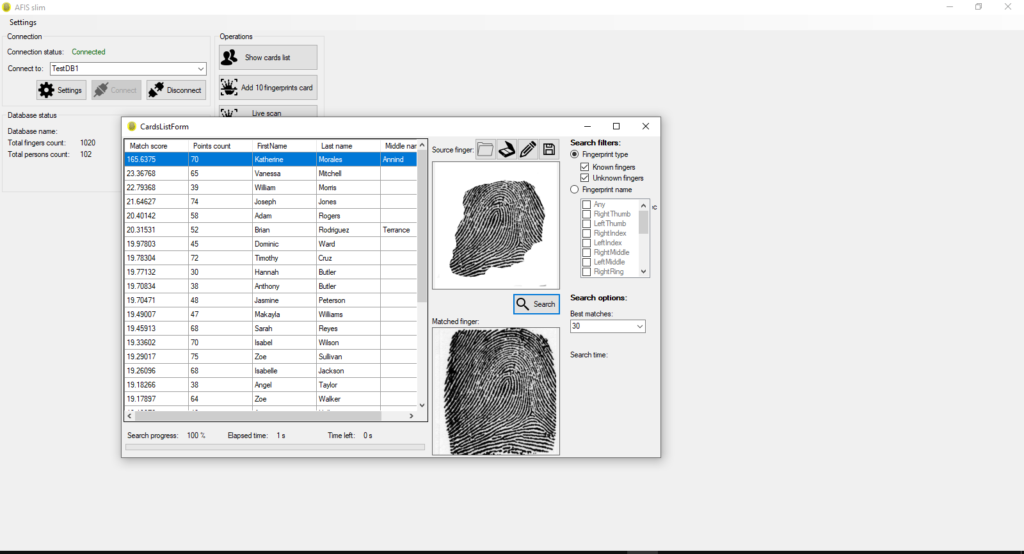Expand the Connect to TestDB1 dropdown
The width and height of the screenshot is (1024, 554).
point(201,69)
